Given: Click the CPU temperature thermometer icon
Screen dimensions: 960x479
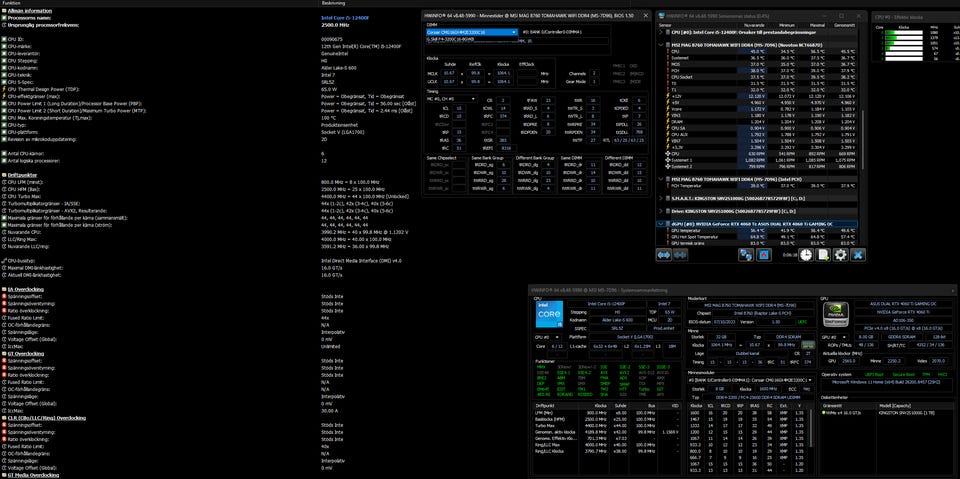Looking at the screenshot, I should point(667,51).
